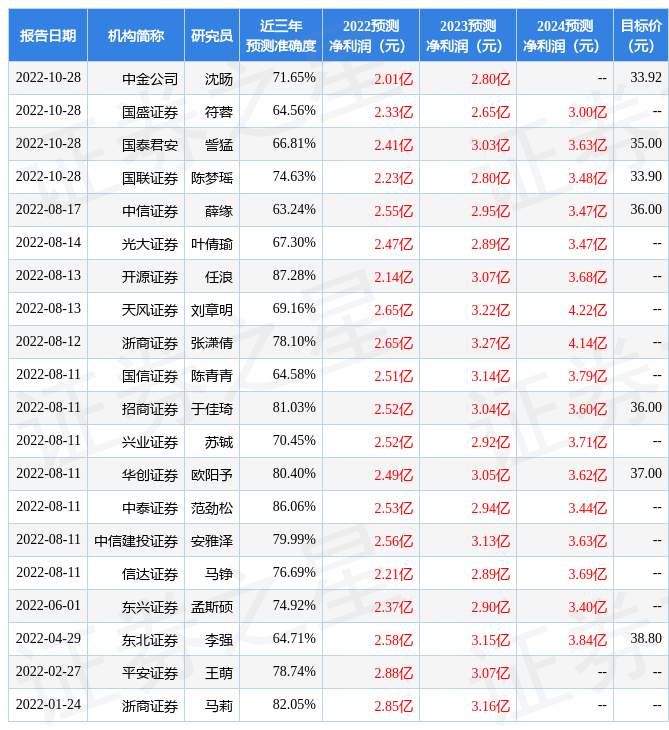Select report date 2022-04-29

point(48,638)
